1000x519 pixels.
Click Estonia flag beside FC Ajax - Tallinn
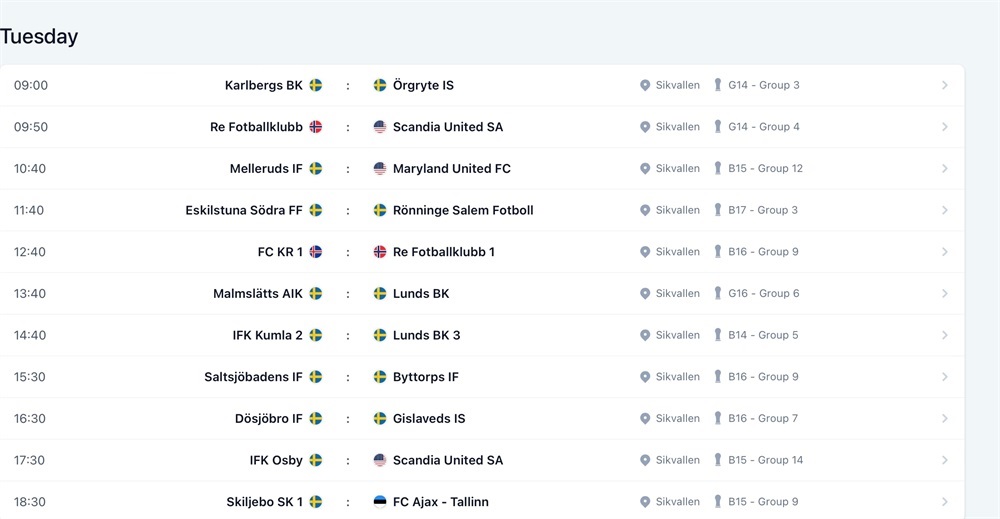tap(380, 502)
